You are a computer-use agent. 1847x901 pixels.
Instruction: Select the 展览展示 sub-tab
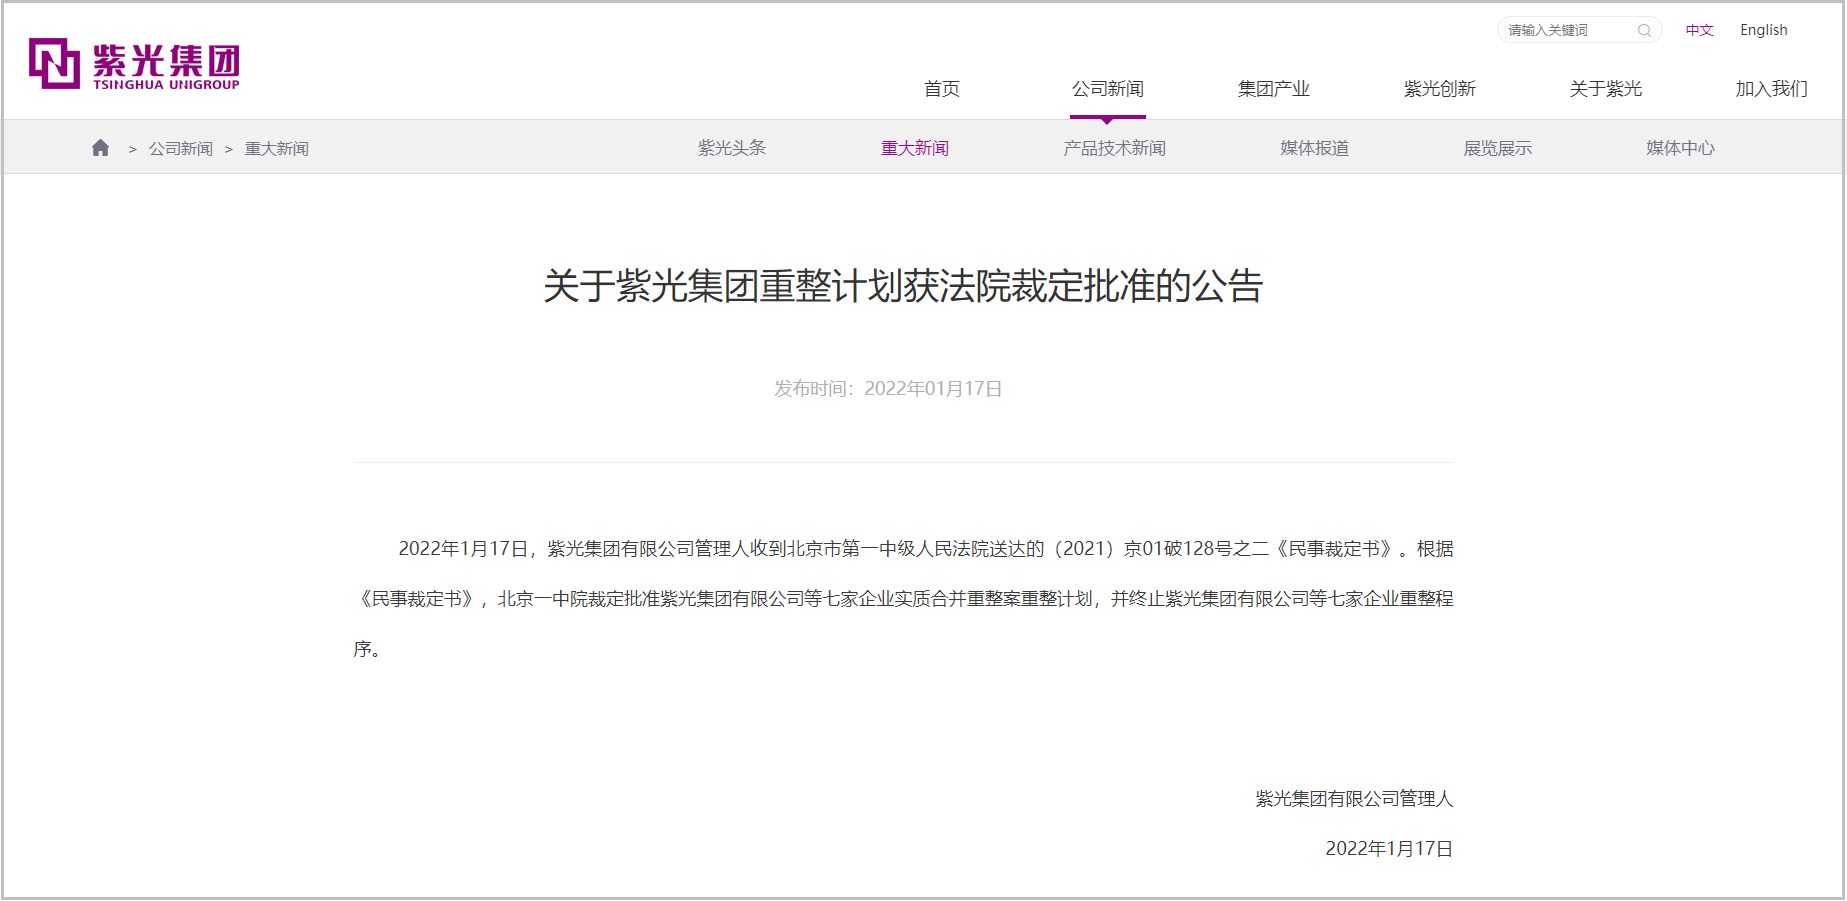click(1498, 148)
